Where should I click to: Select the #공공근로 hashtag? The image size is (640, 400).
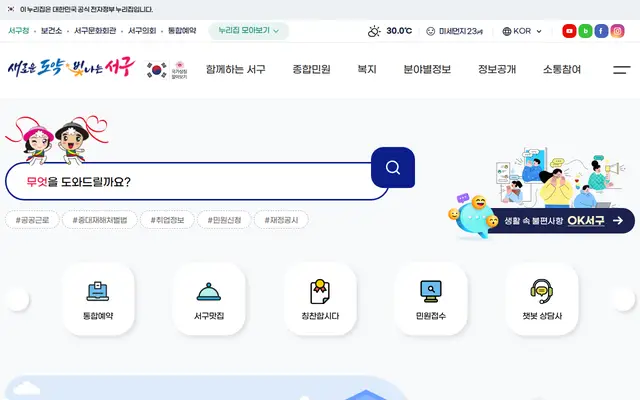click(x=32, y=220)
